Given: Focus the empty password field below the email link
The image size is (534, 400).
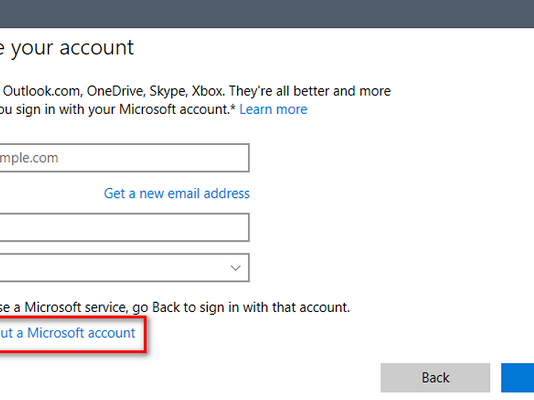Looking at the screenshot, I should pos(124,227).
